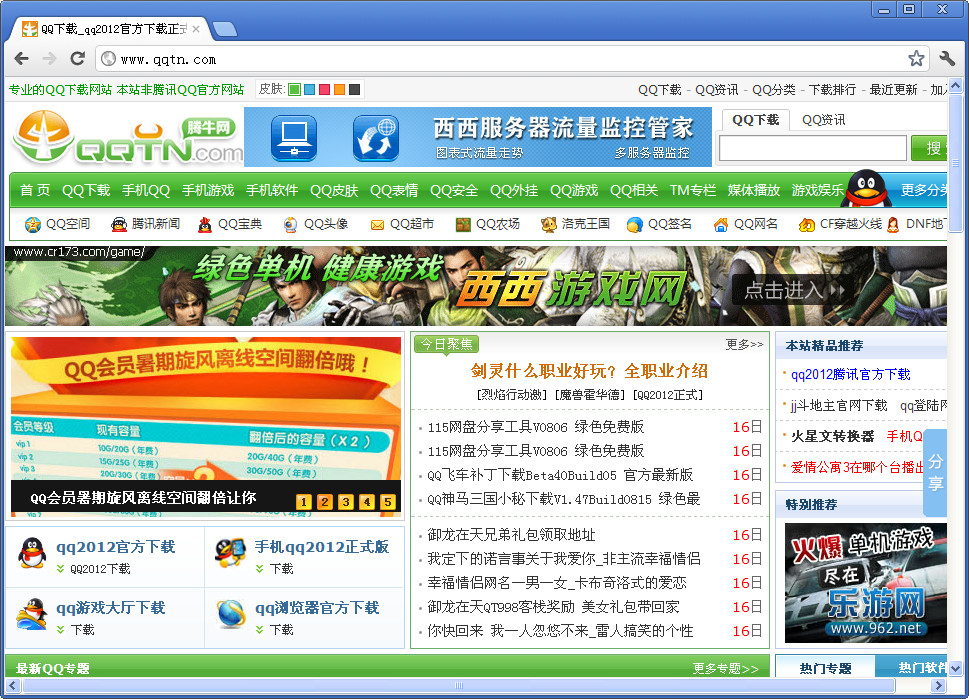
Task: Click the QQ penguin mascot in navigation bar
Action: pyautogui.click(x=866, y=188)
